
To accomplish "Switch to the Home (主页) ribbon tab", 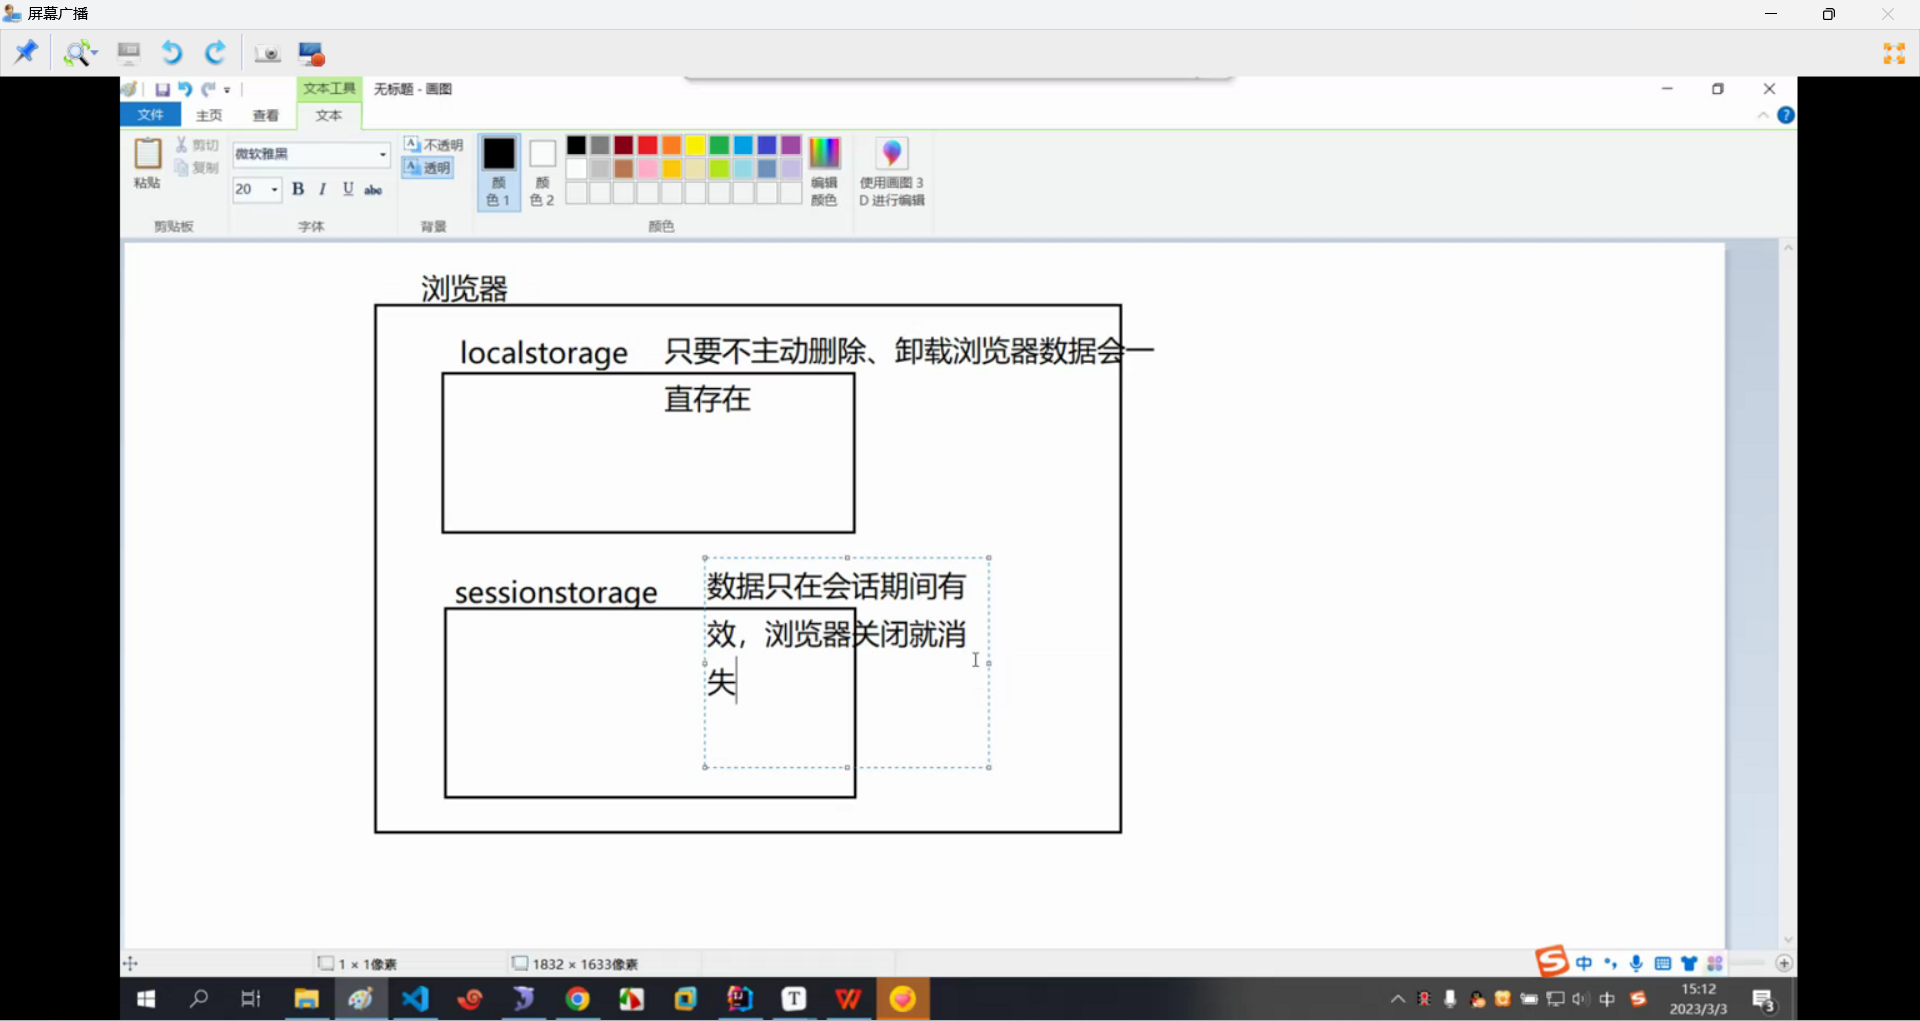I will (209, 115).
